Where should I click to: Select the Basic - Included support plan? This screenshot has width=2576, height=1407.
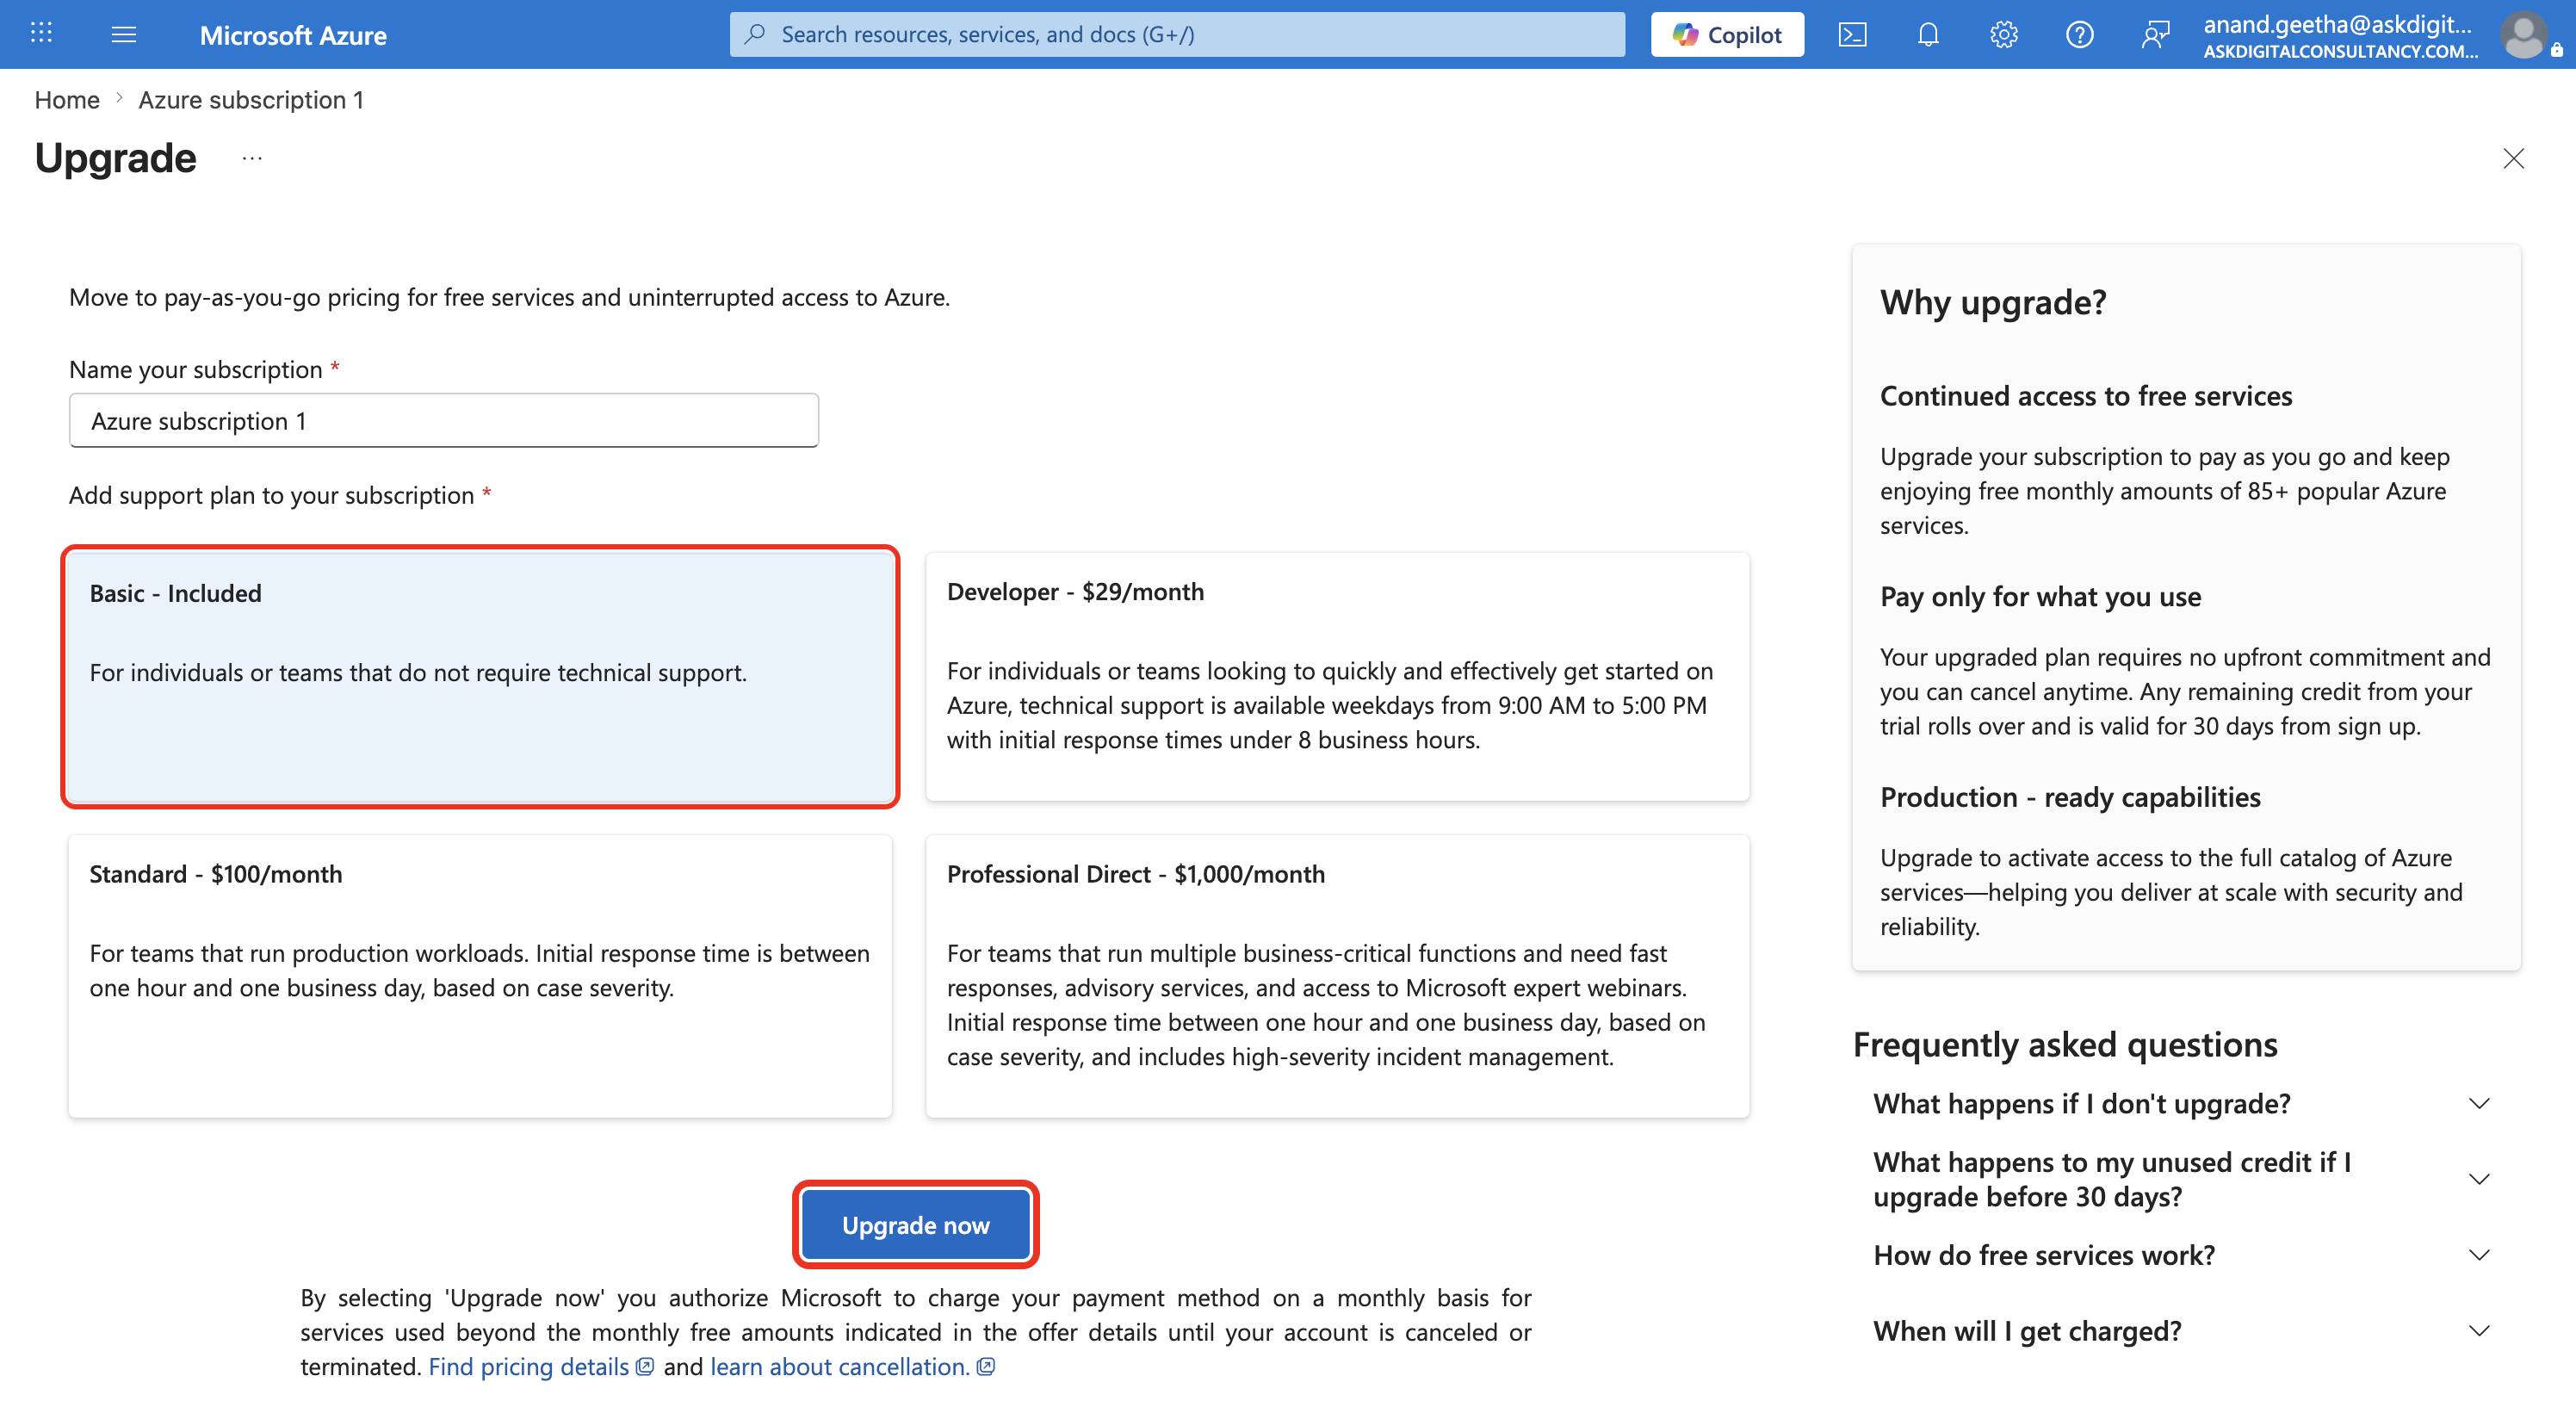[480, 677]
